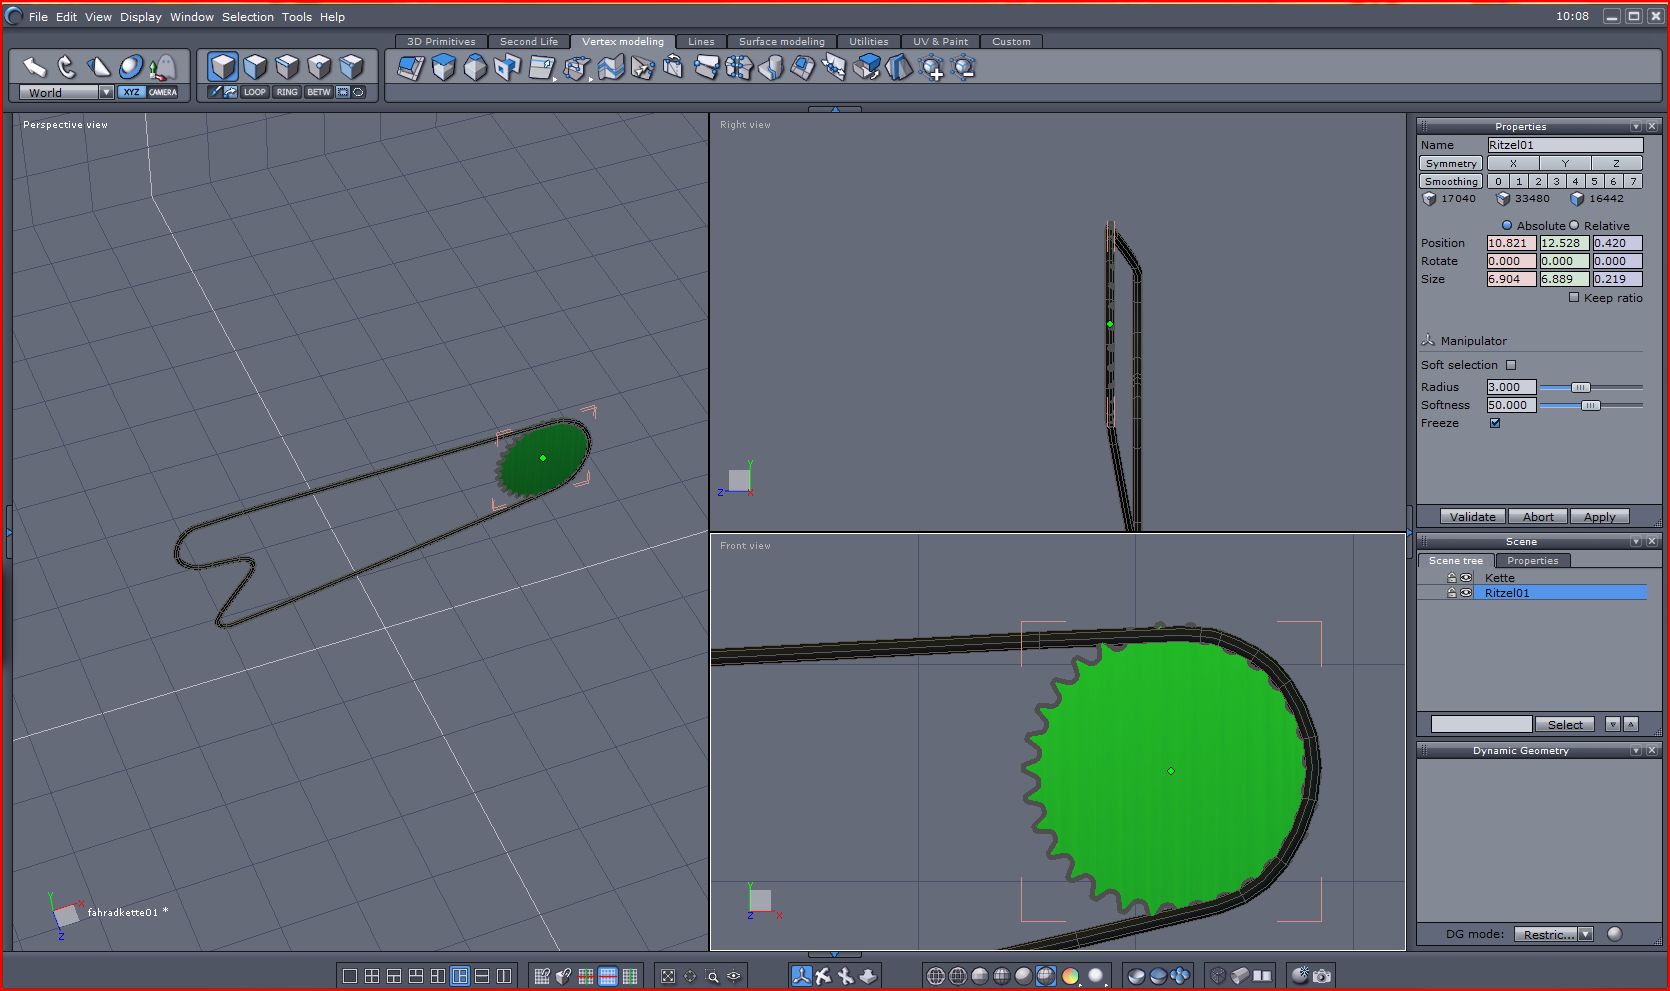Viewport: 1670px width, 991px height.
Task: Toggle symmetry on the Y axis
Action: [x=1565, y=163]
